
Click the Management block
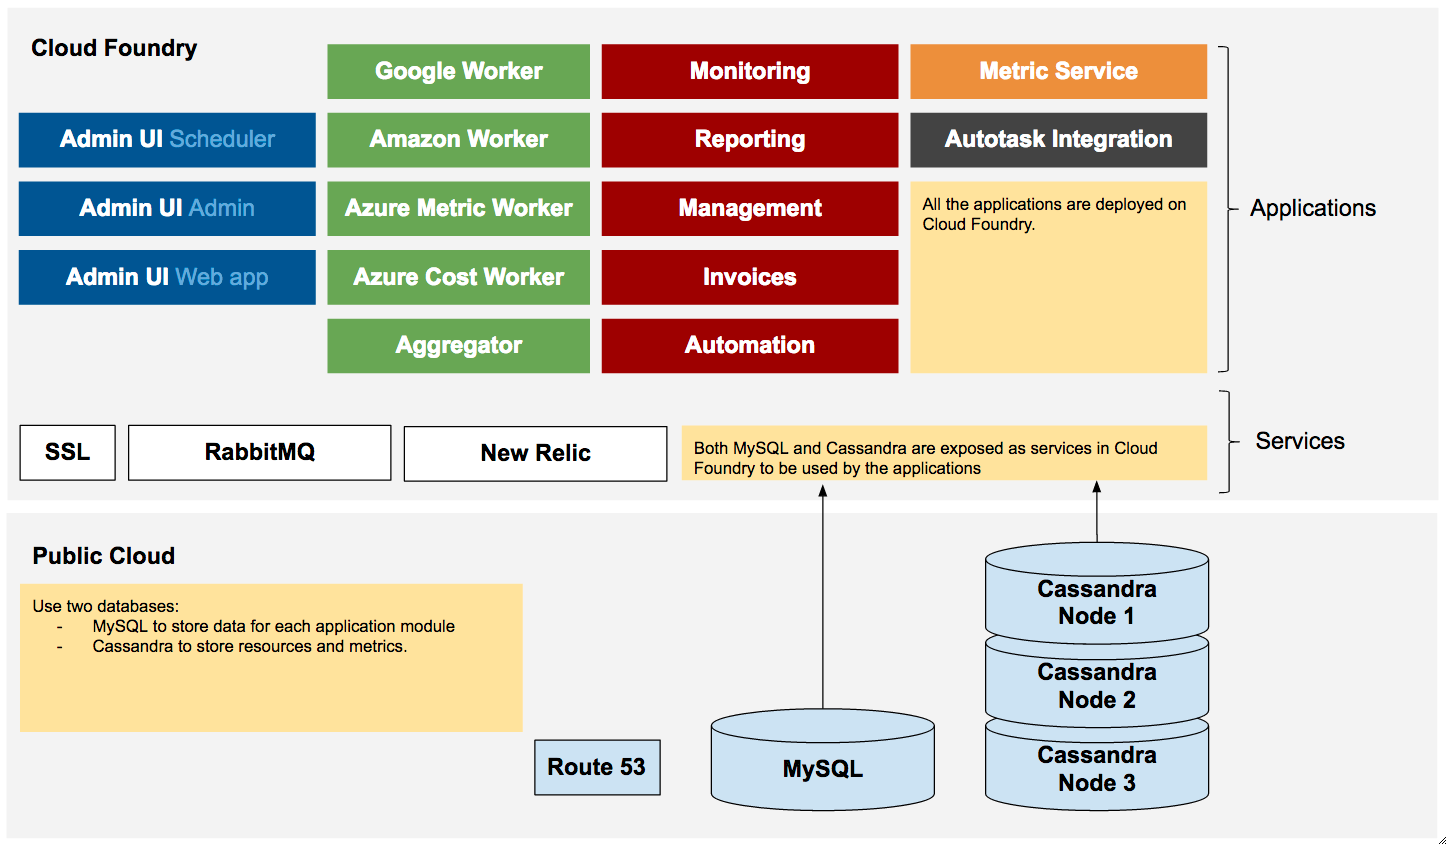click(x=750, y=208)
